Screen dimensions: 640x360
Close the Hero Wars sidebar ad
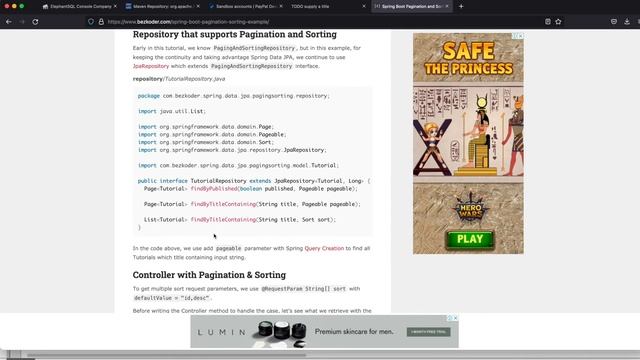[520, 36]
